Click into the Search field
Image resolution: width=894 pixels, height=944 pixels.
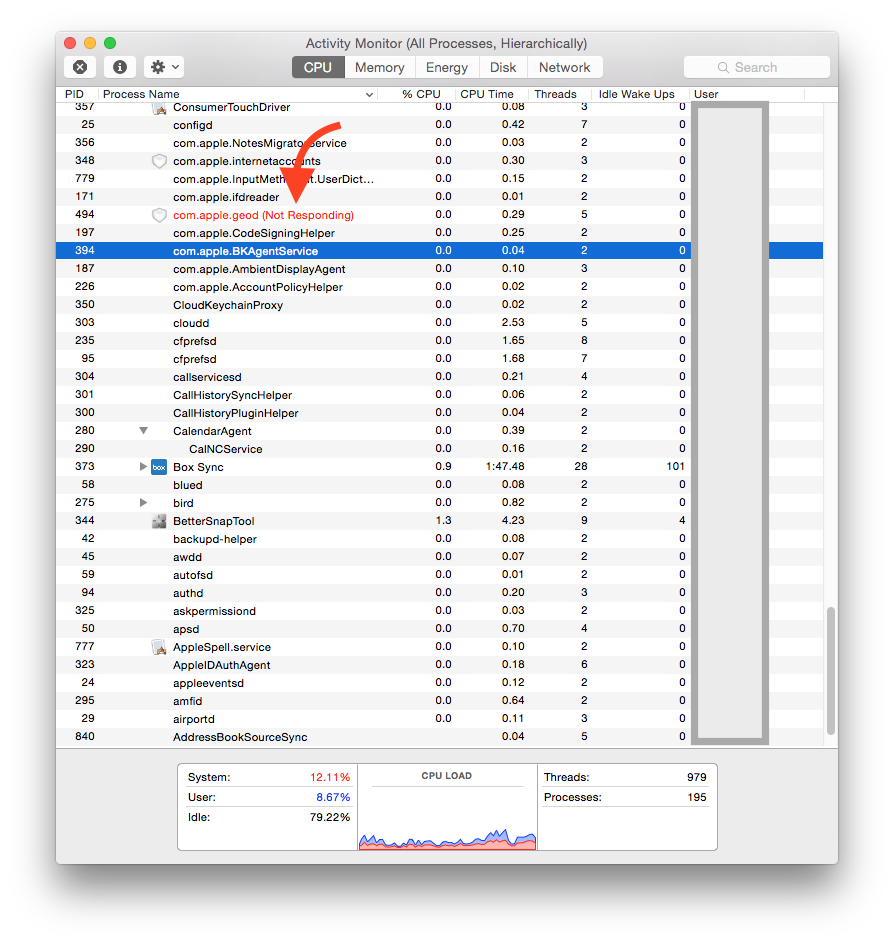click(x=757, y=67)
